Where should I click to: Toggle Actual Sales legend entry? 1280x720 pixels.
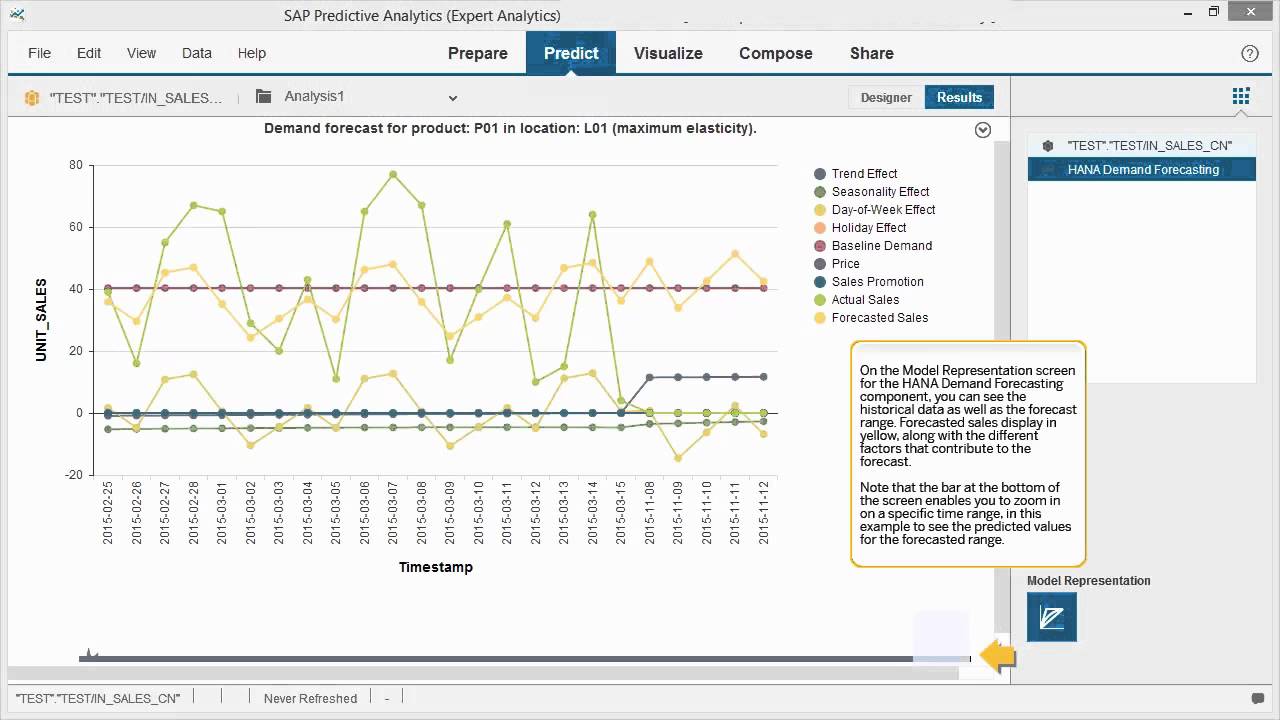point(857,300)
